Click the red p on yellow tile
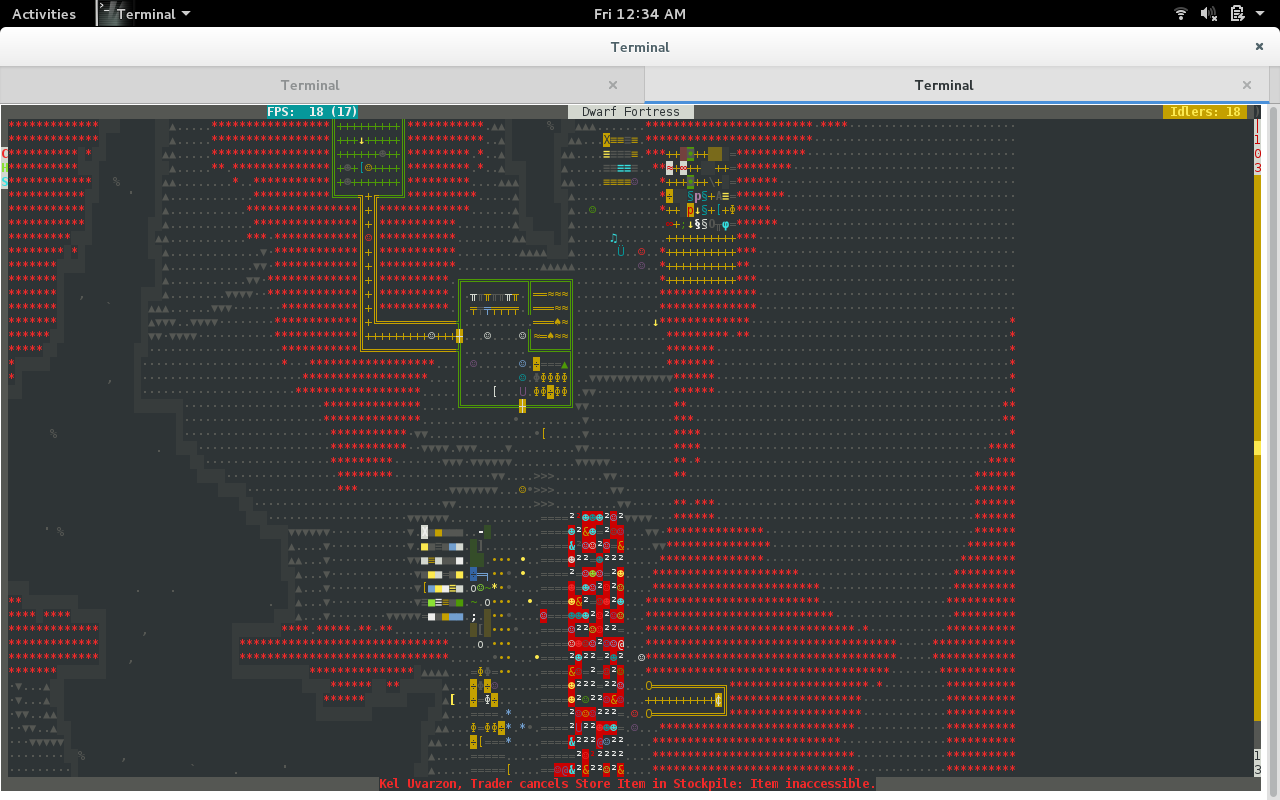 tap(690, 210)
